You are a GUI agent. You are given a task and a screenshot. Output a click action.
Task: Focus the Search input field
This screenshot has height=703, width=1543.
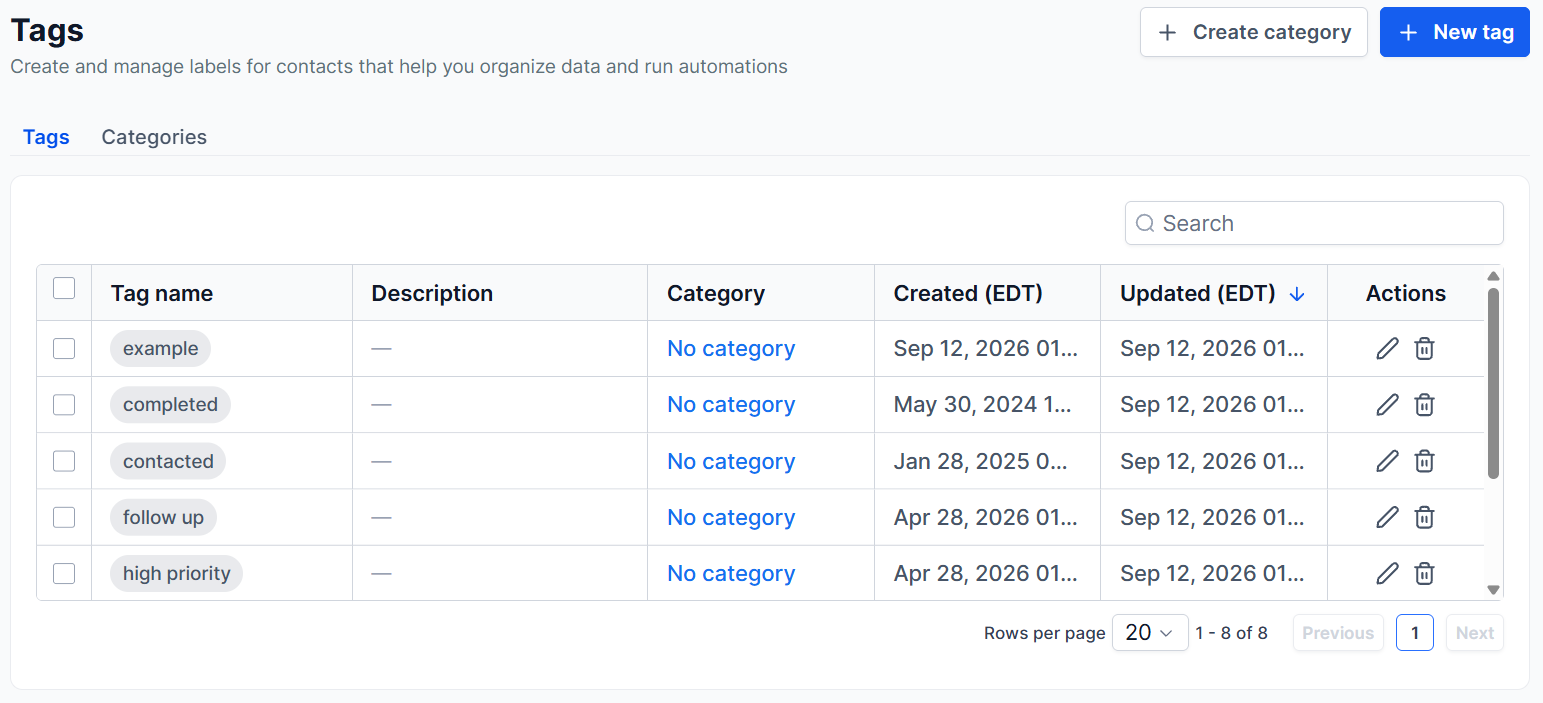[1314, 223]
